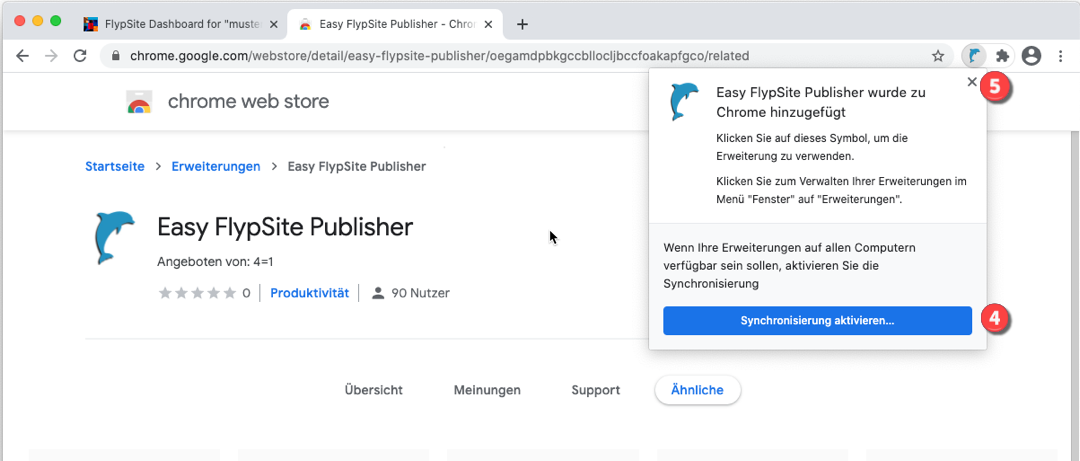Click the Startseite breadcrumb link
Screen dimensions: 1080x461
114,166
